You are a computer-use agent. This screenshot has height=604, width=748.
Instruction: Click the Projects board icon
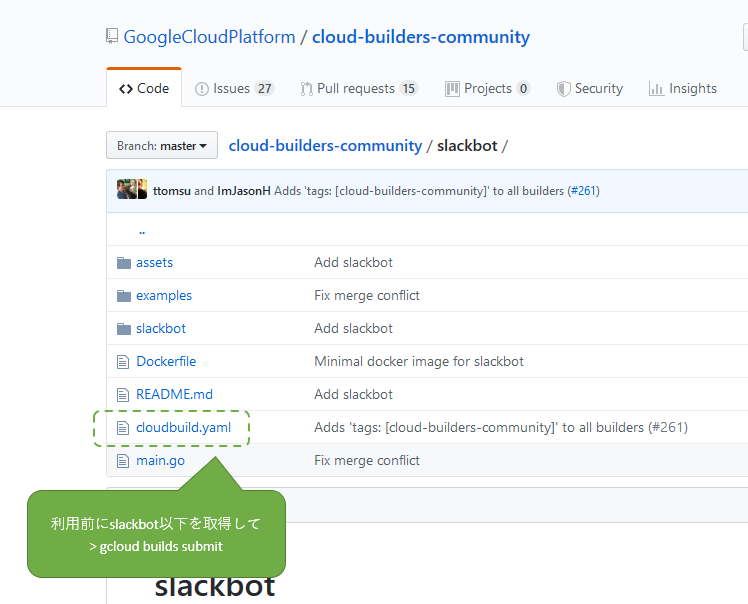click(452, 89)
